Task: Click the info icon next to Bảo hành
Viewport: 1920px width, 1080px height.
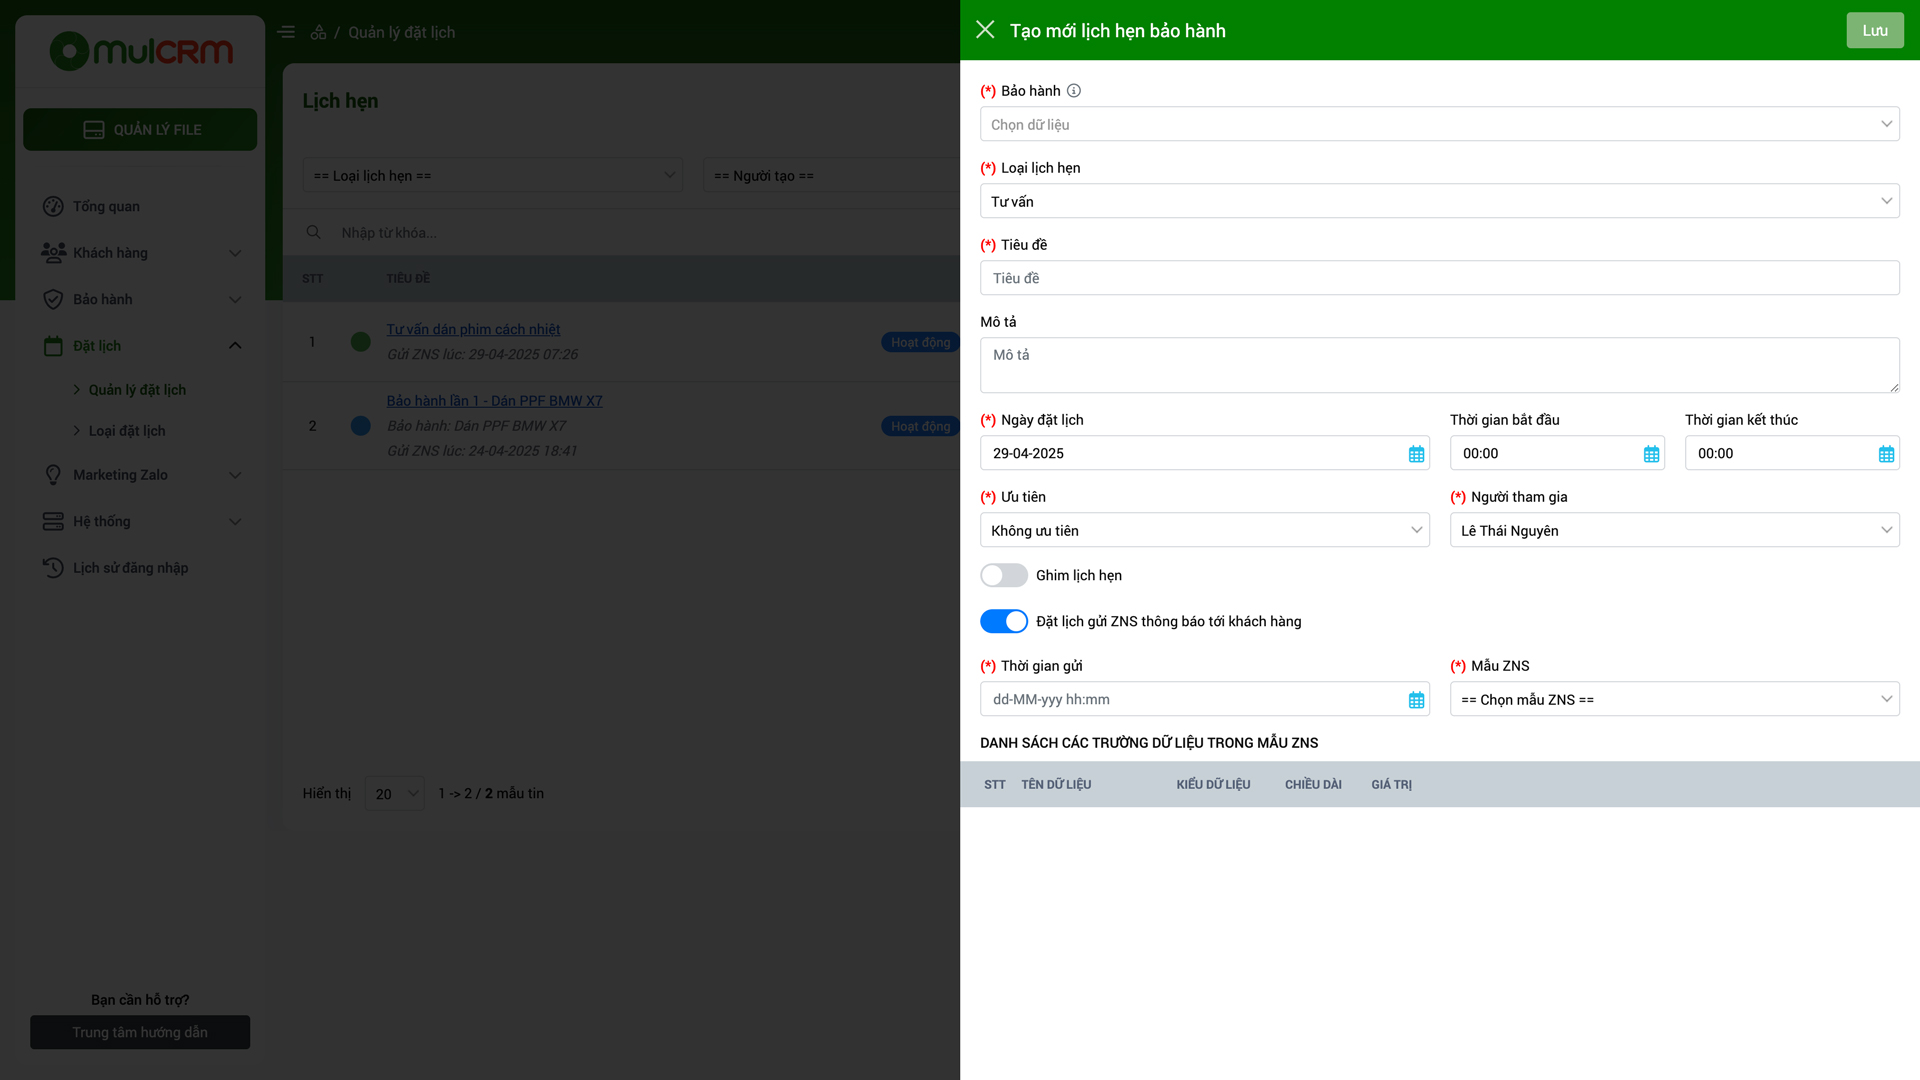Action: (x=1074, y=91)
